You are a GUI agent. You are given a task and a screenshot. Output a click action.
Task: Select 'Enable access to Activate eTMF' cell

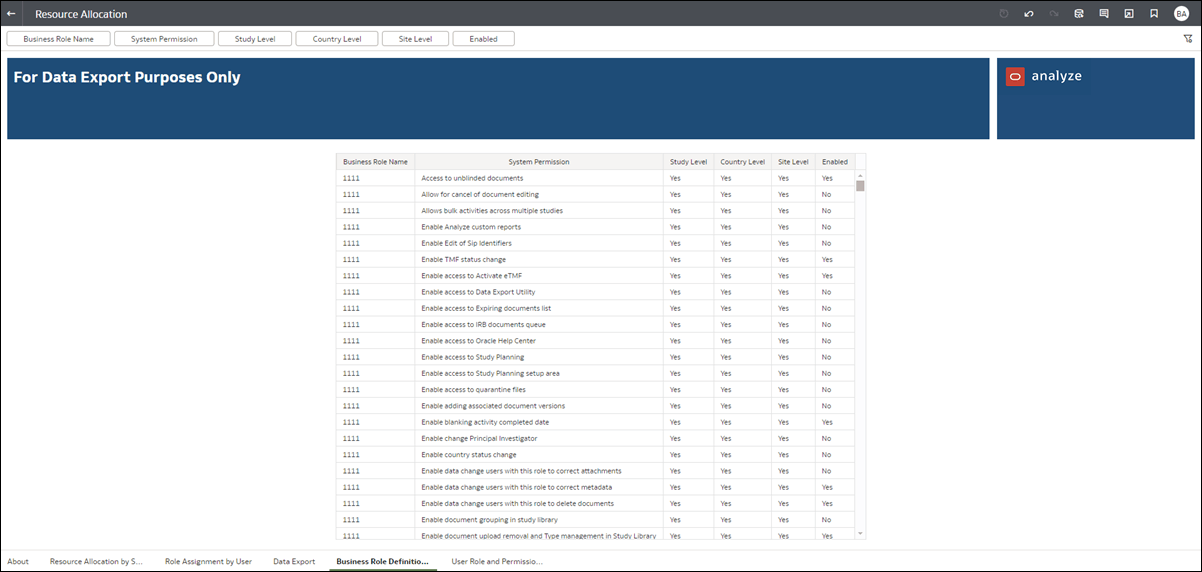539,276
